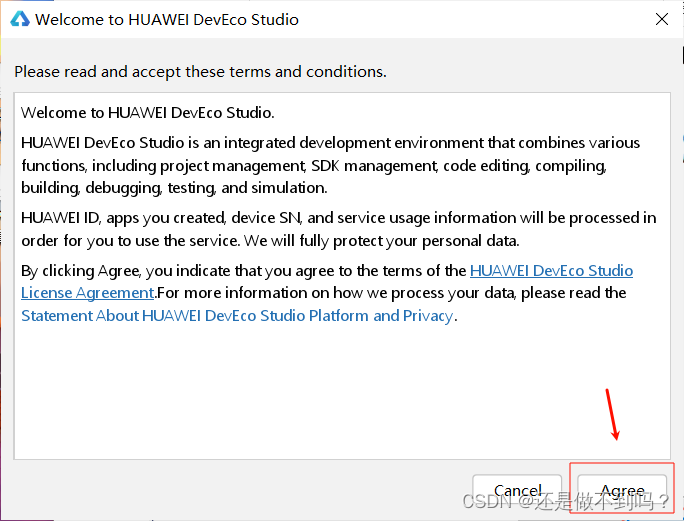
Task: Click the text 'Please read and accept these terms and conditions.'
Action: tap(200, 72)
